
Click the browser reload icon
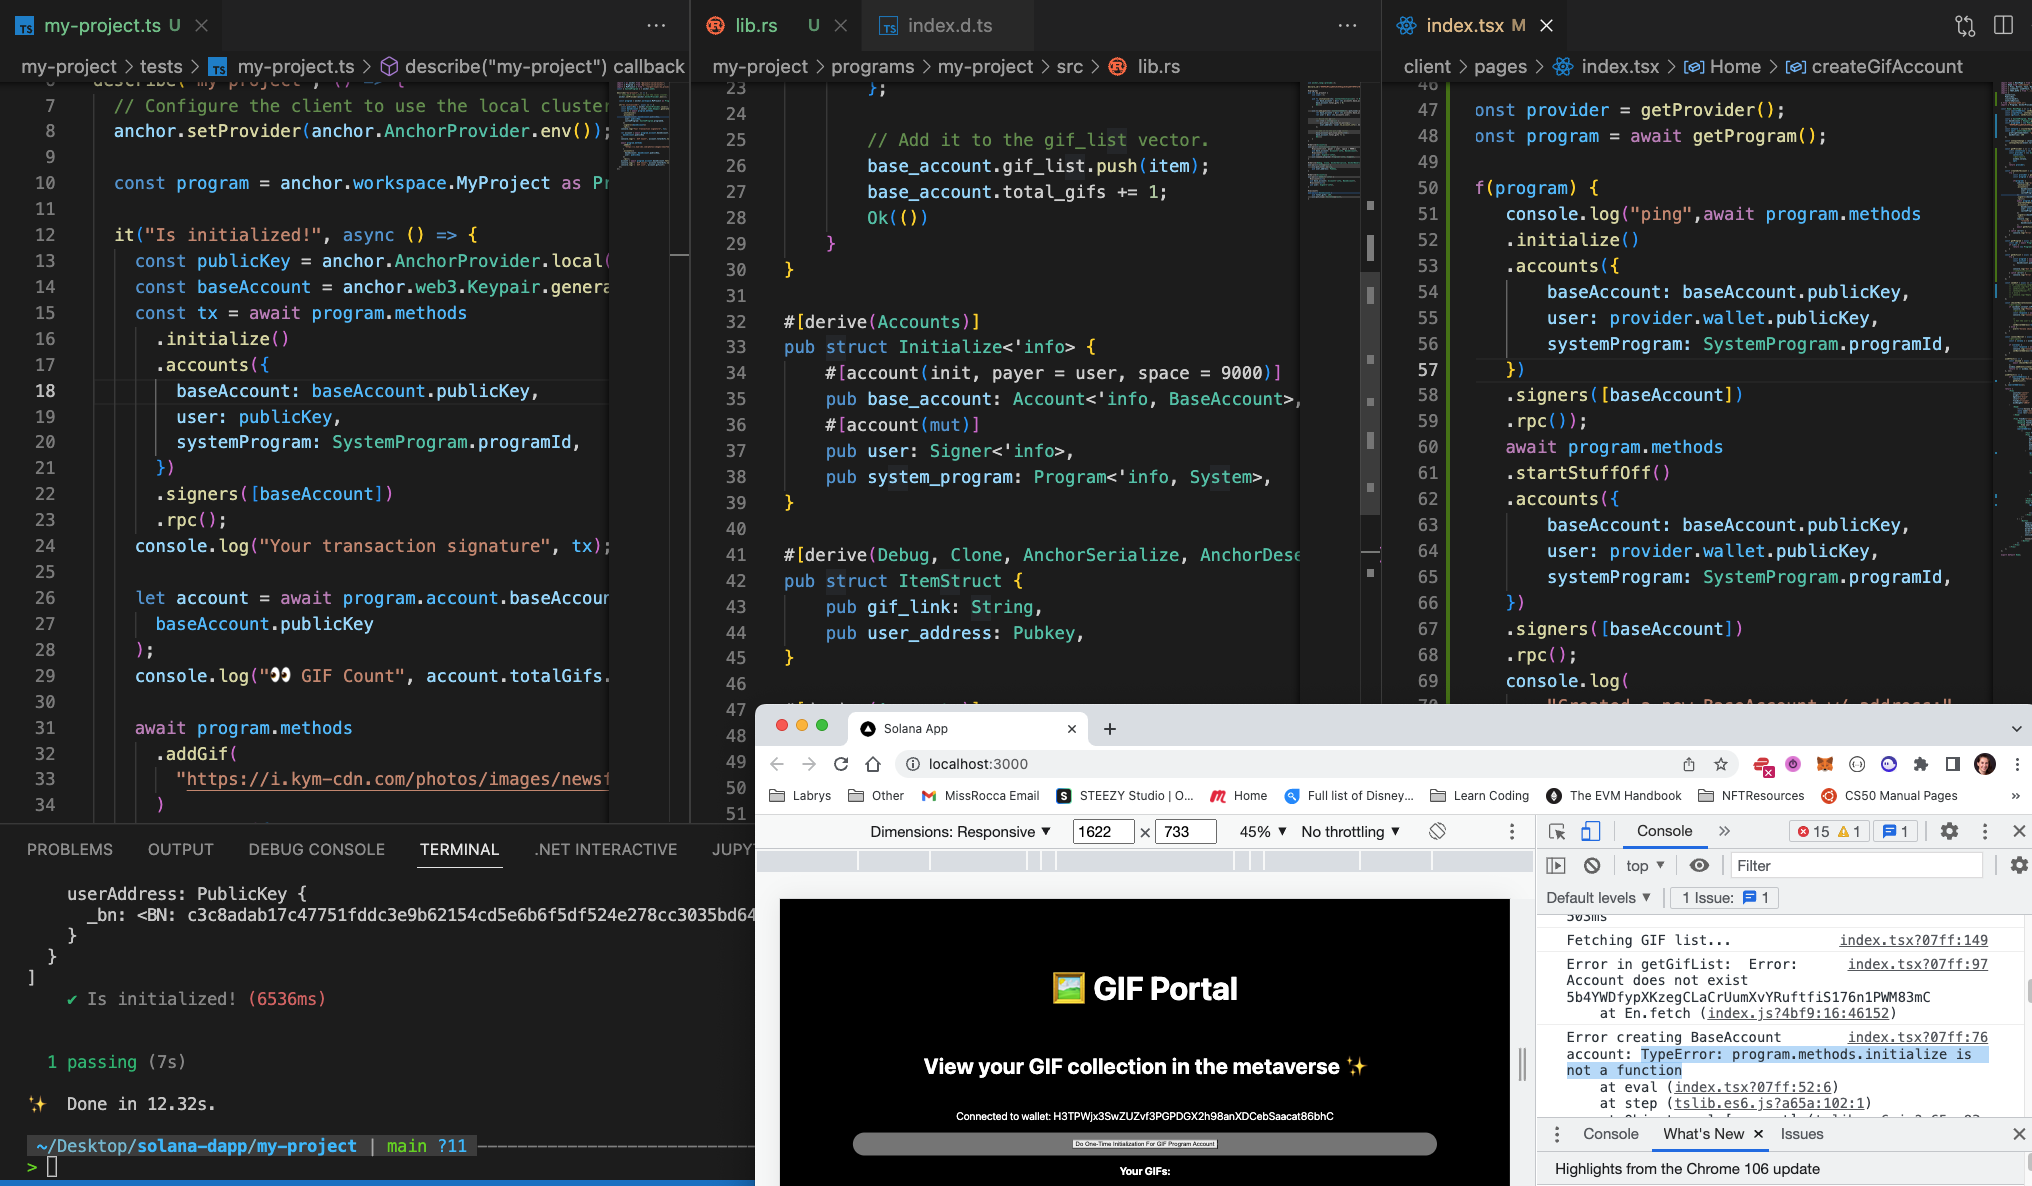842,764
